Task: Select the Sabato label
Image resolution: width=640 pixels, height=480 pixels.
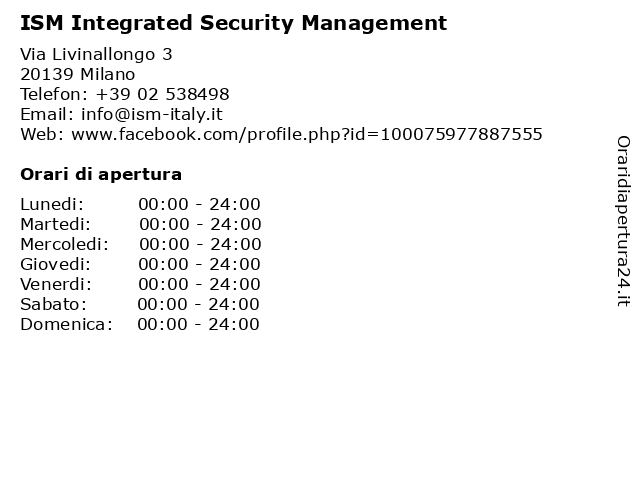Action: point(53,304)
